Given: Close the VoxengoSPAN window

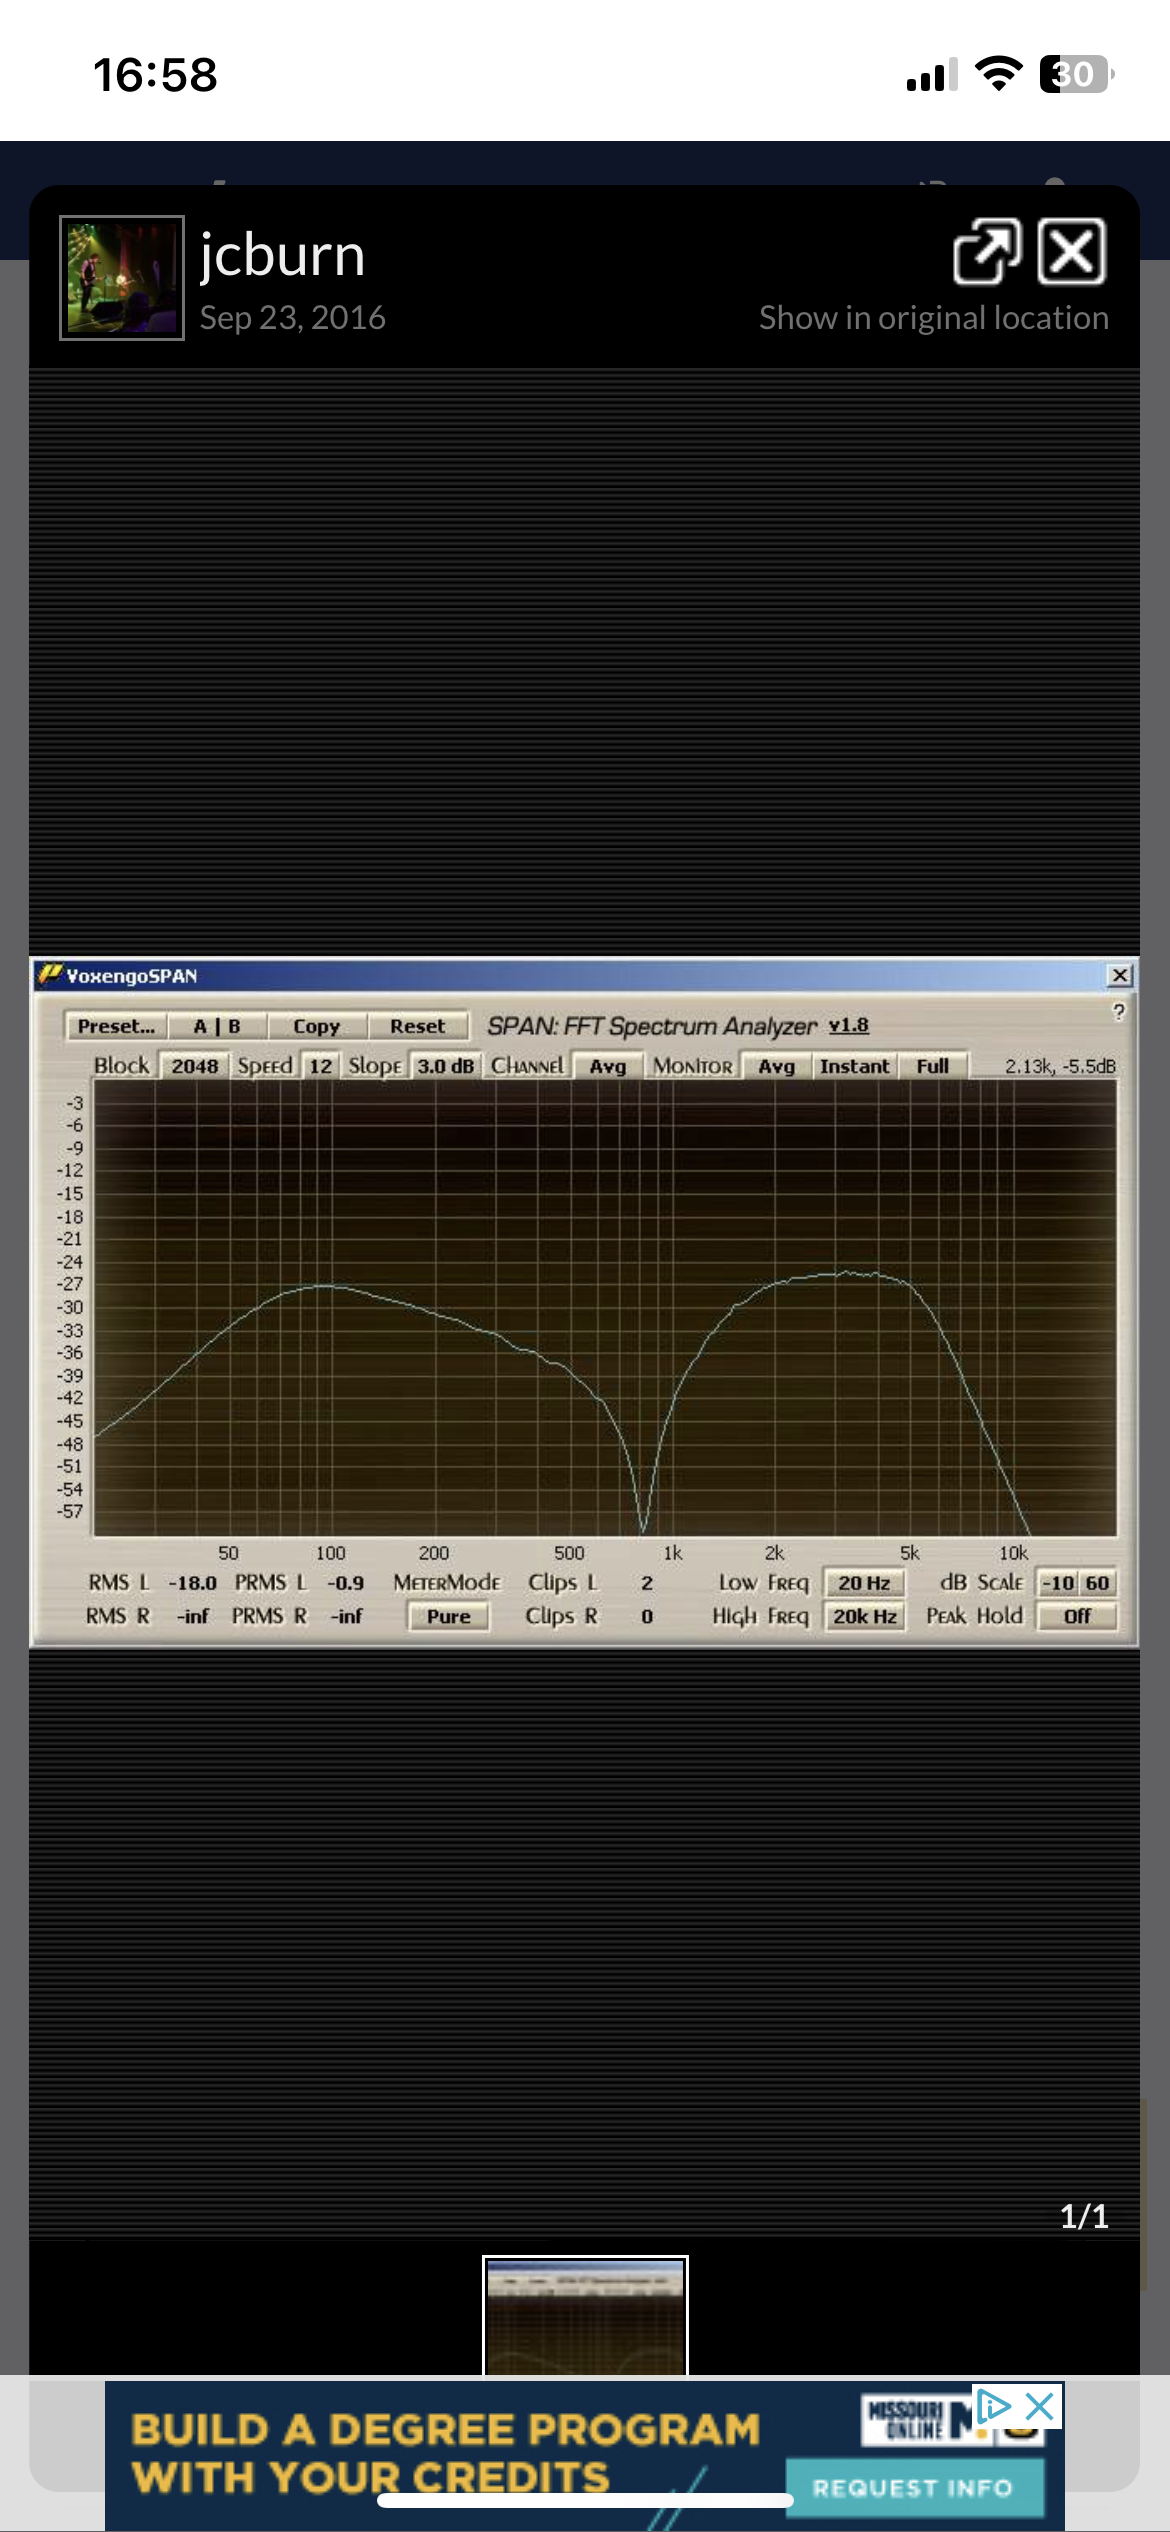Looking at the screenshot, I should pos(1120,975).
